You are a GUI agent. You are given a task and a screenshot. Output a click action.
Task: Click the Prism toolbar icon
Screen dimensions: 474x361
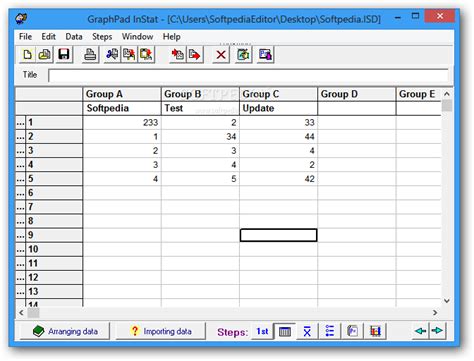[x=266, y=55]
